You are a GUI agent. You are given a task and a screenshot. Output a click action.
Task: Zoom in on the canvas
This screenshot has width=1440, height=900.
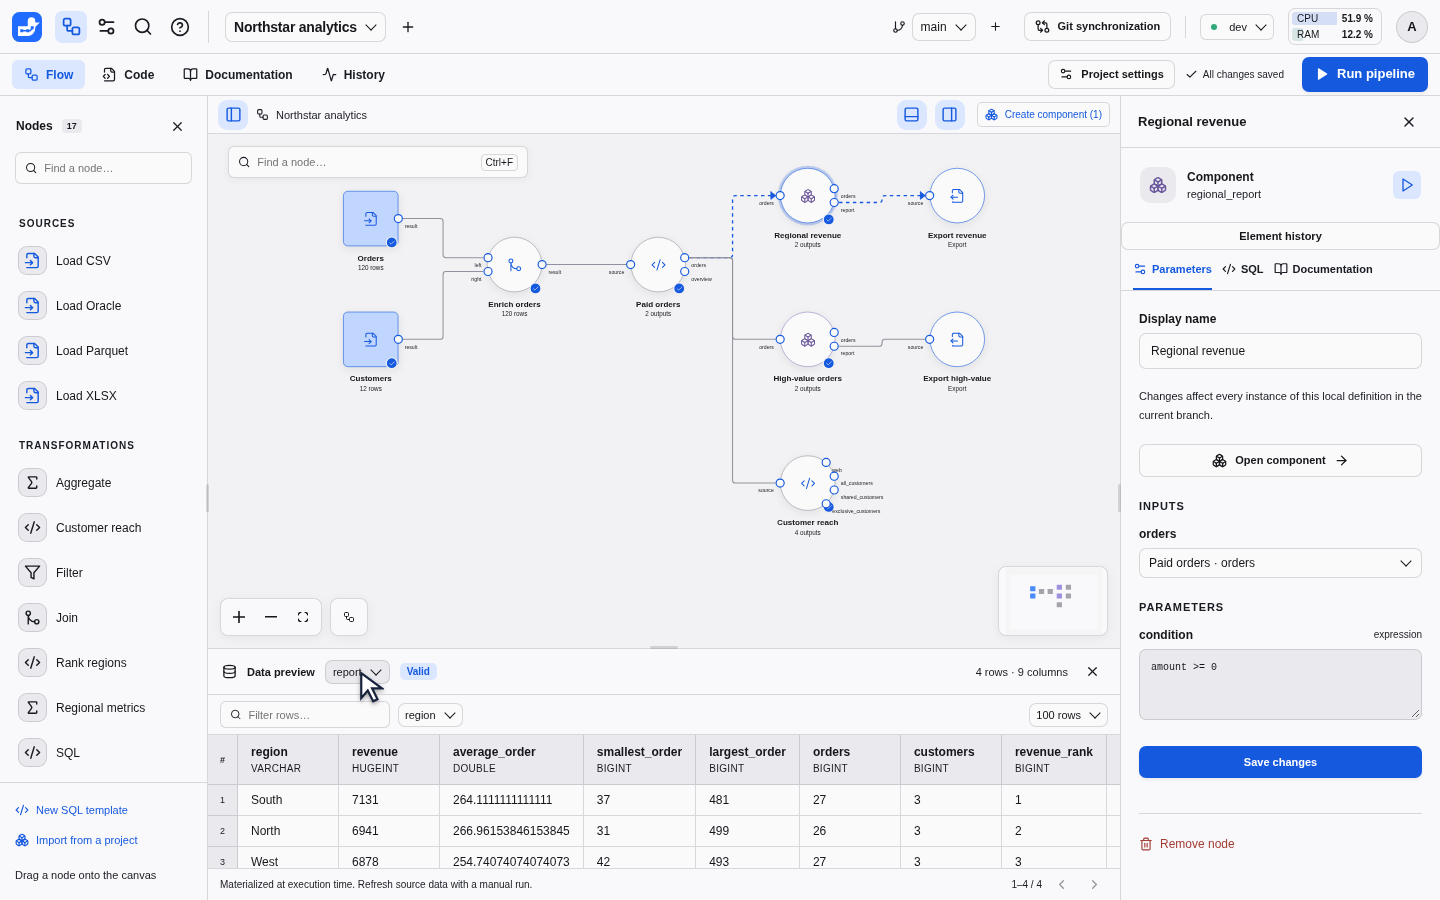239,617
